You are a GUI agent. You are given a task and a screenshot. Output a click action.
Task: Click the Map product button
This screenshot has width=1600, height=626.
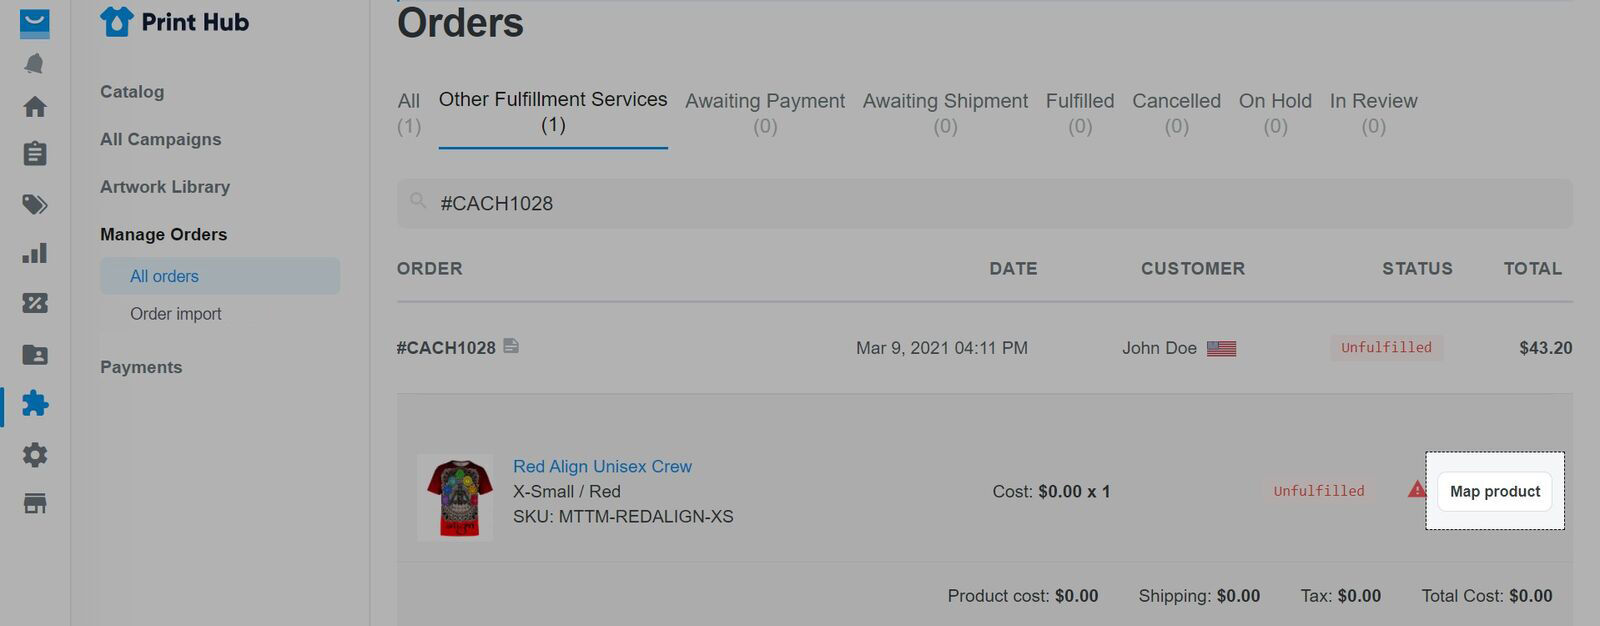coord(1495,491)
